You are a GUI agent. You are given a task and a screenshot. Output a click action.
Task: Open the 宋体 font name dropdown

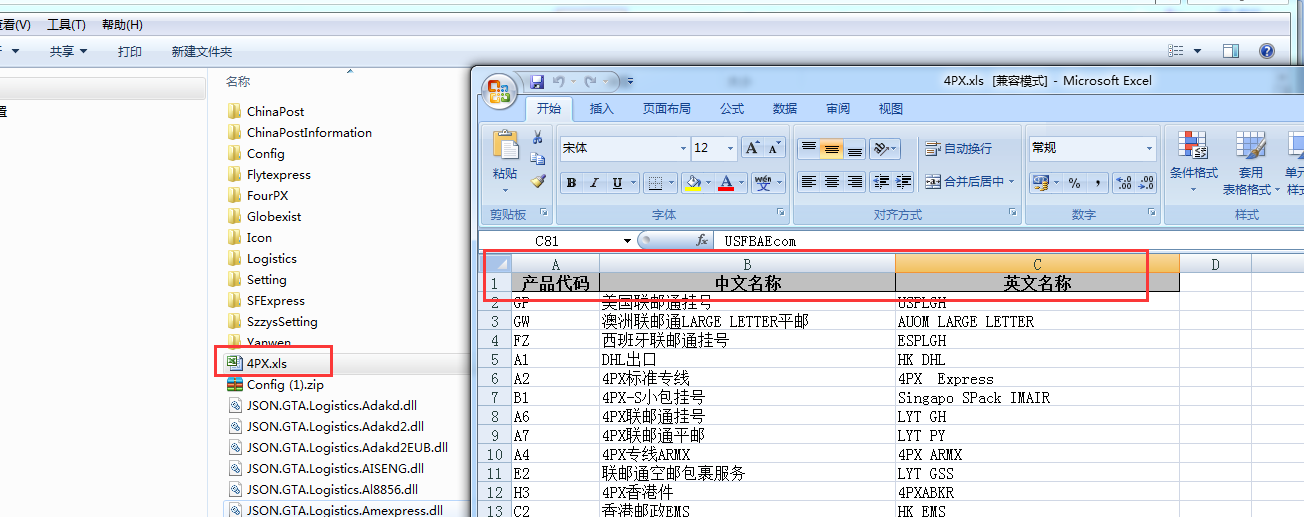tap(684, 148)
